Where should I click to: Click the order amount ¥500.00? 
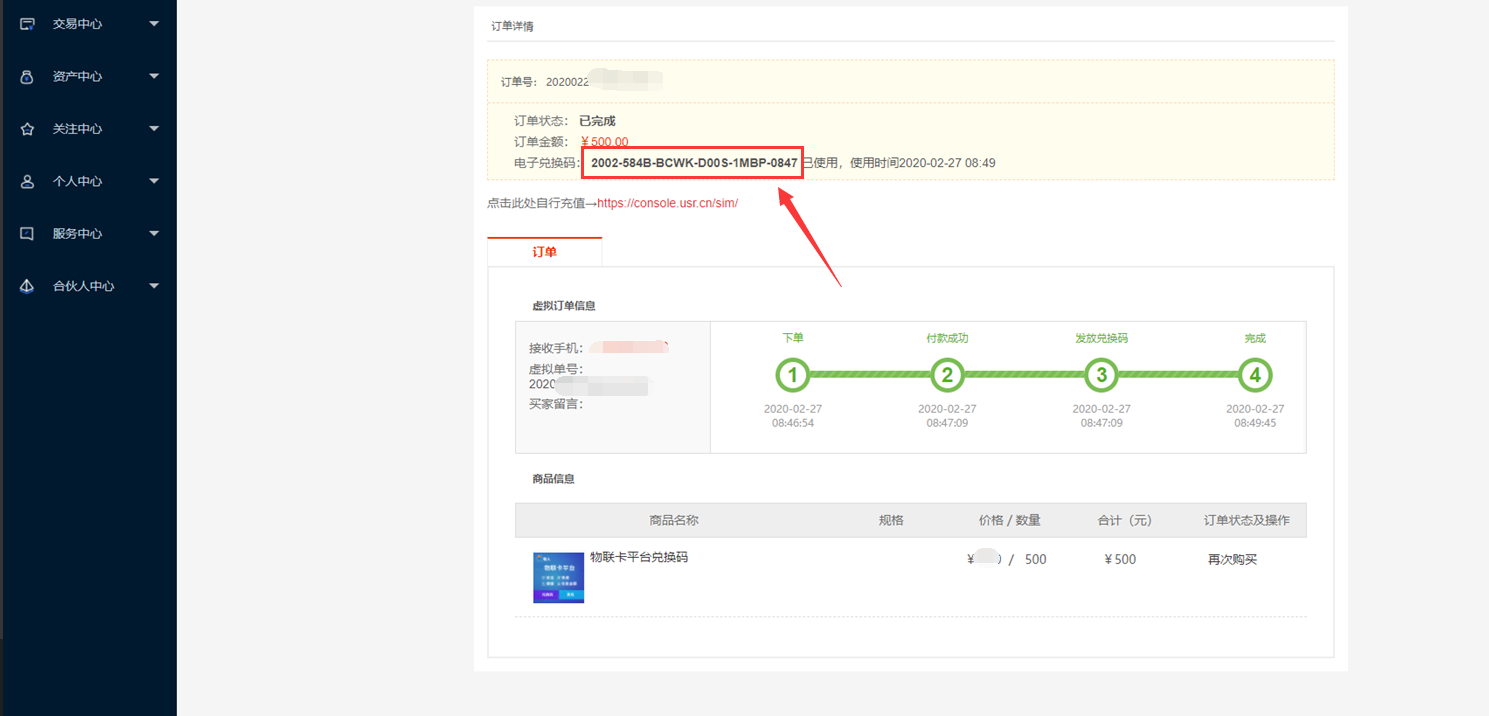pos(605,142)
